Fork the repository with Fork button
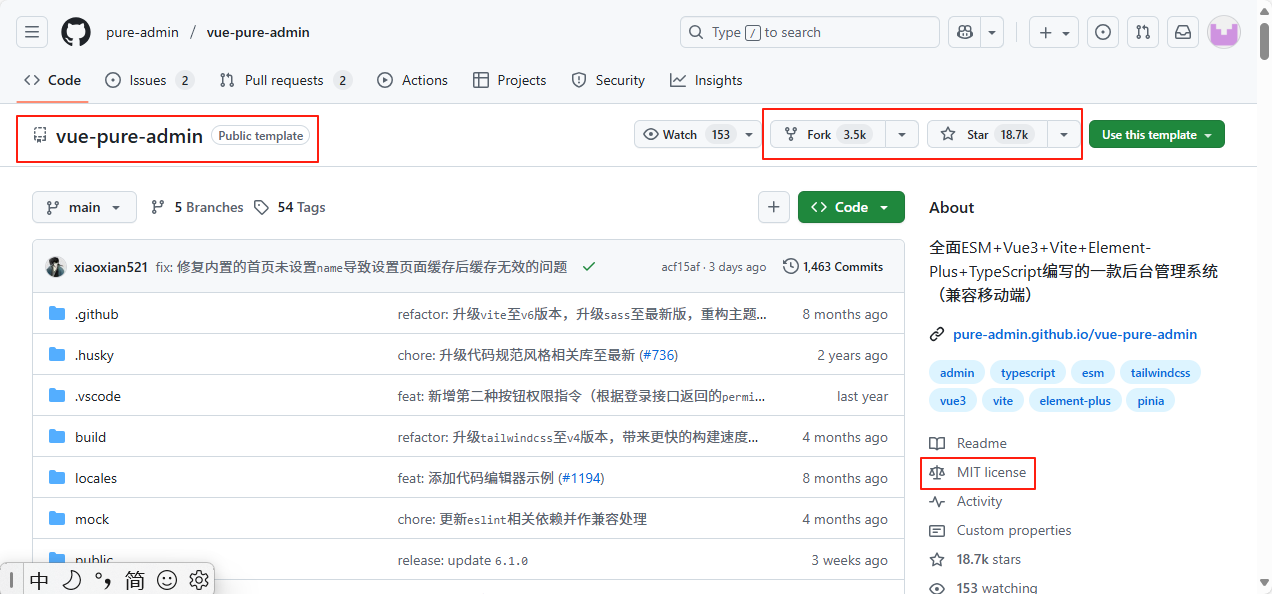The image size is (1272, 594). [828, 134]
